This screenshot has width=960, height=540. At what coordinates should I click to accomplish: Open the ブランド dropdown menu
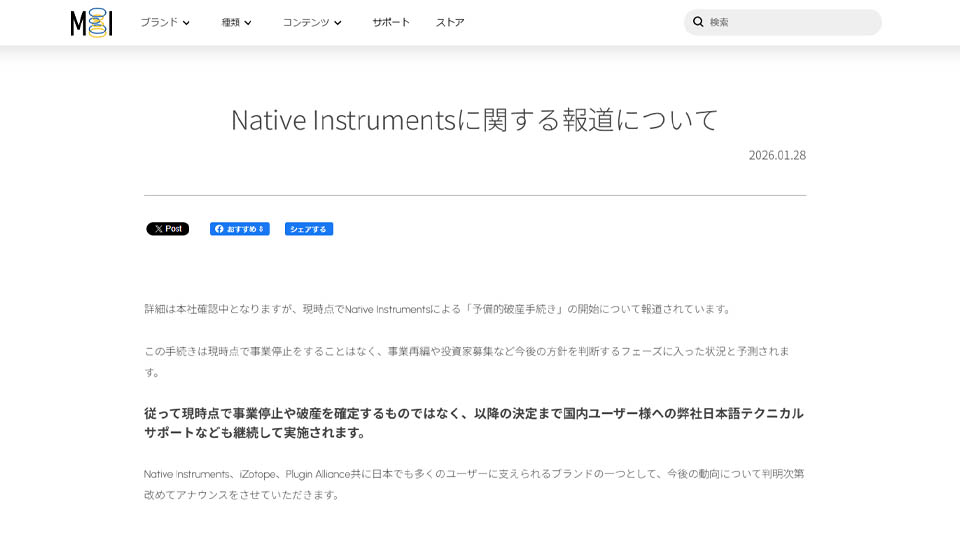(165, 23)
